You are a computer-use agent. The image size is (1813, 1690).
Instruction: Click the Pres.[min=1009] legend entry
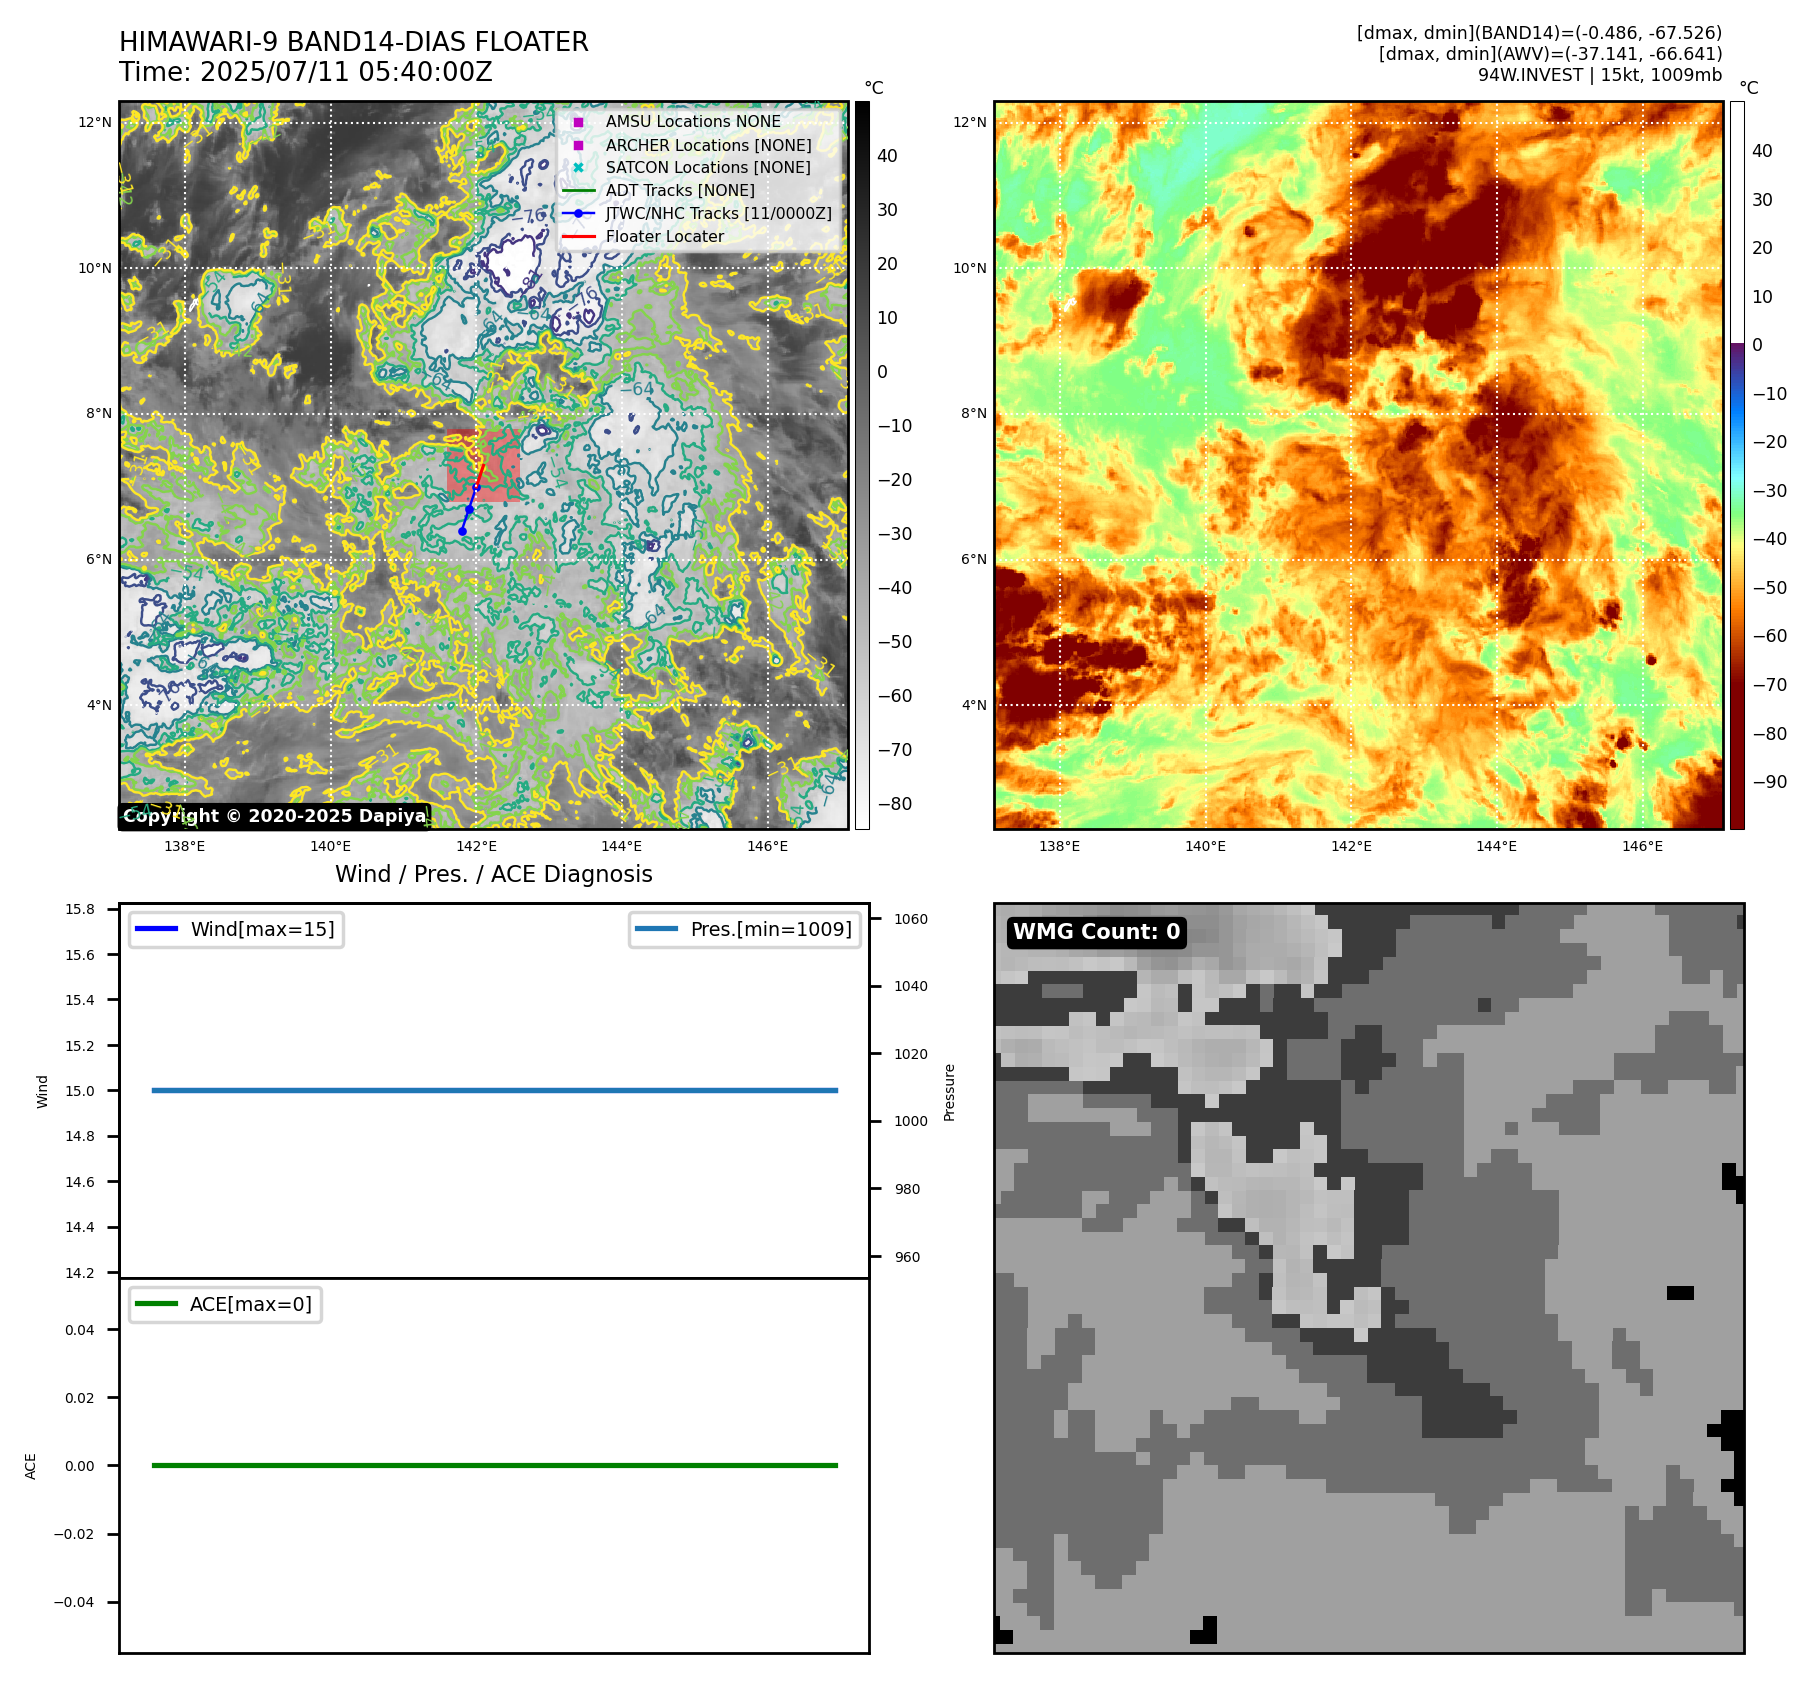745,929
